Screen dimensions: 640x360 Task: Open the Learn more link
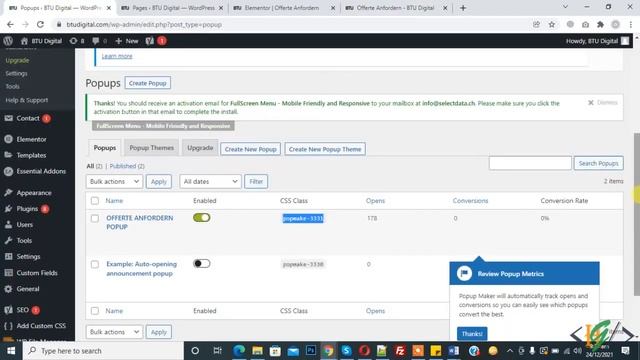click(x=117, y=56)
